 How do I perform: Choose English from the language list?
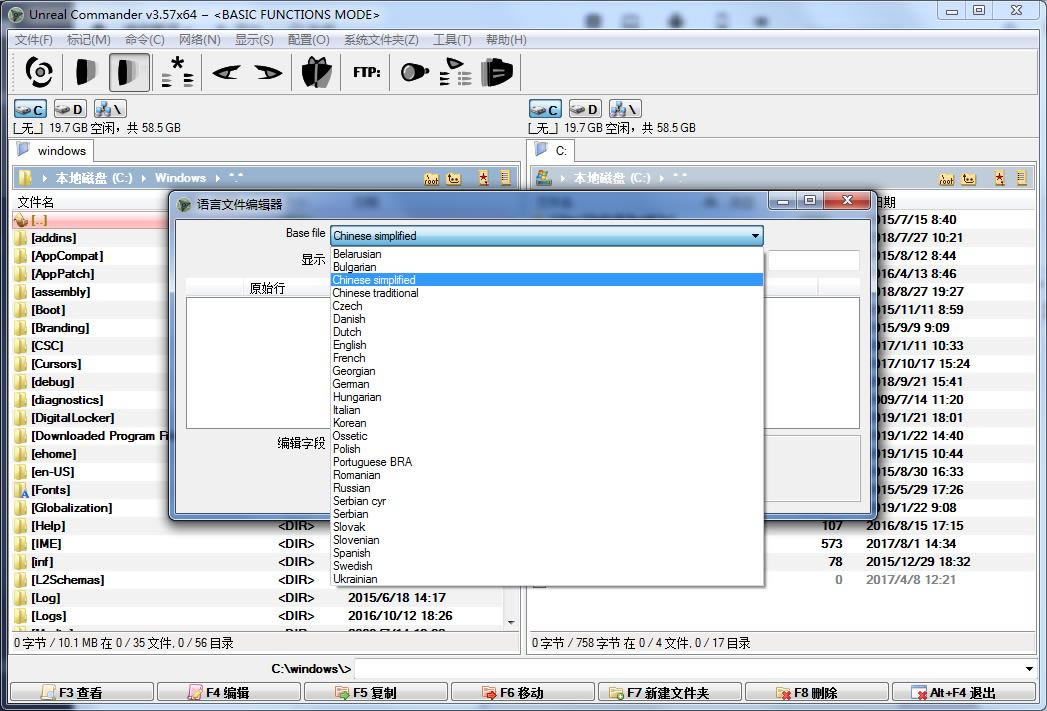tap(547, 345)
